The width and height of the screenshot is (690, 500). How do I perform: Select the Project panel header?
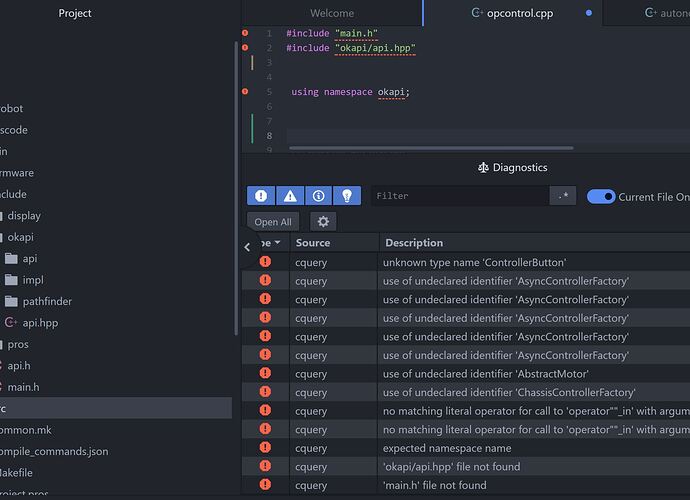[x=75, y=13]
